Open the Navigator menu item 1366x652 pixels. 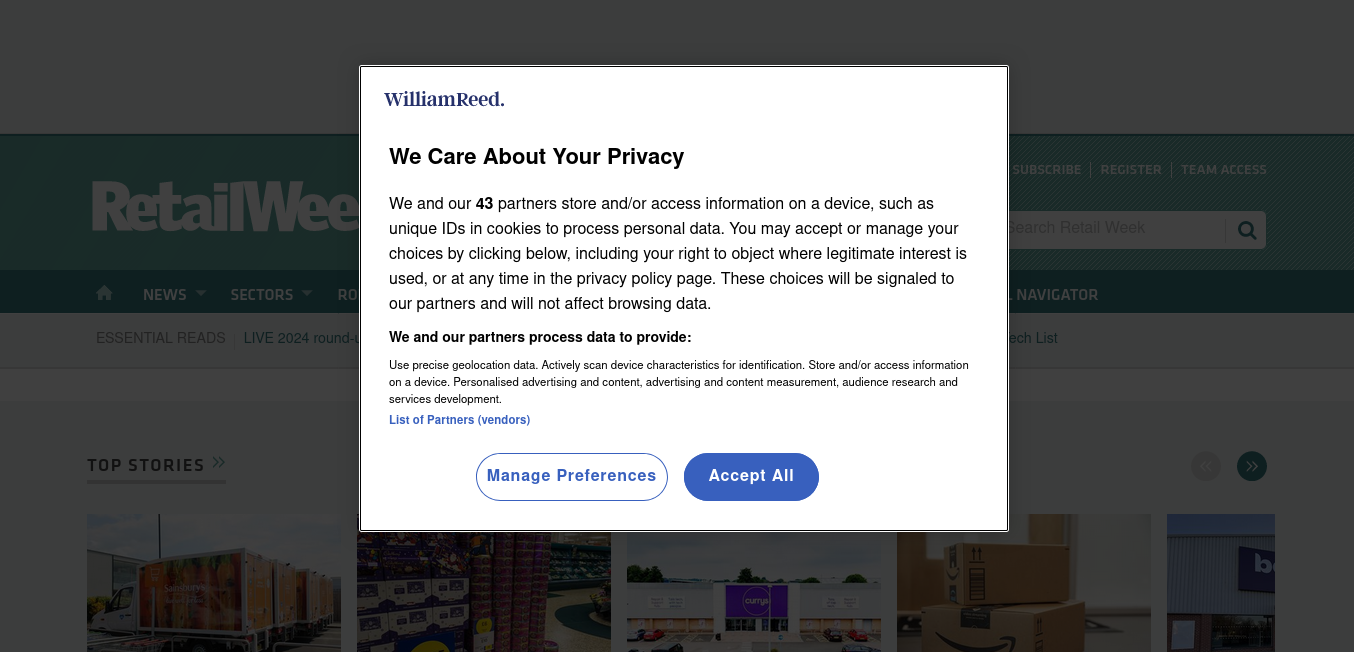1057,294
